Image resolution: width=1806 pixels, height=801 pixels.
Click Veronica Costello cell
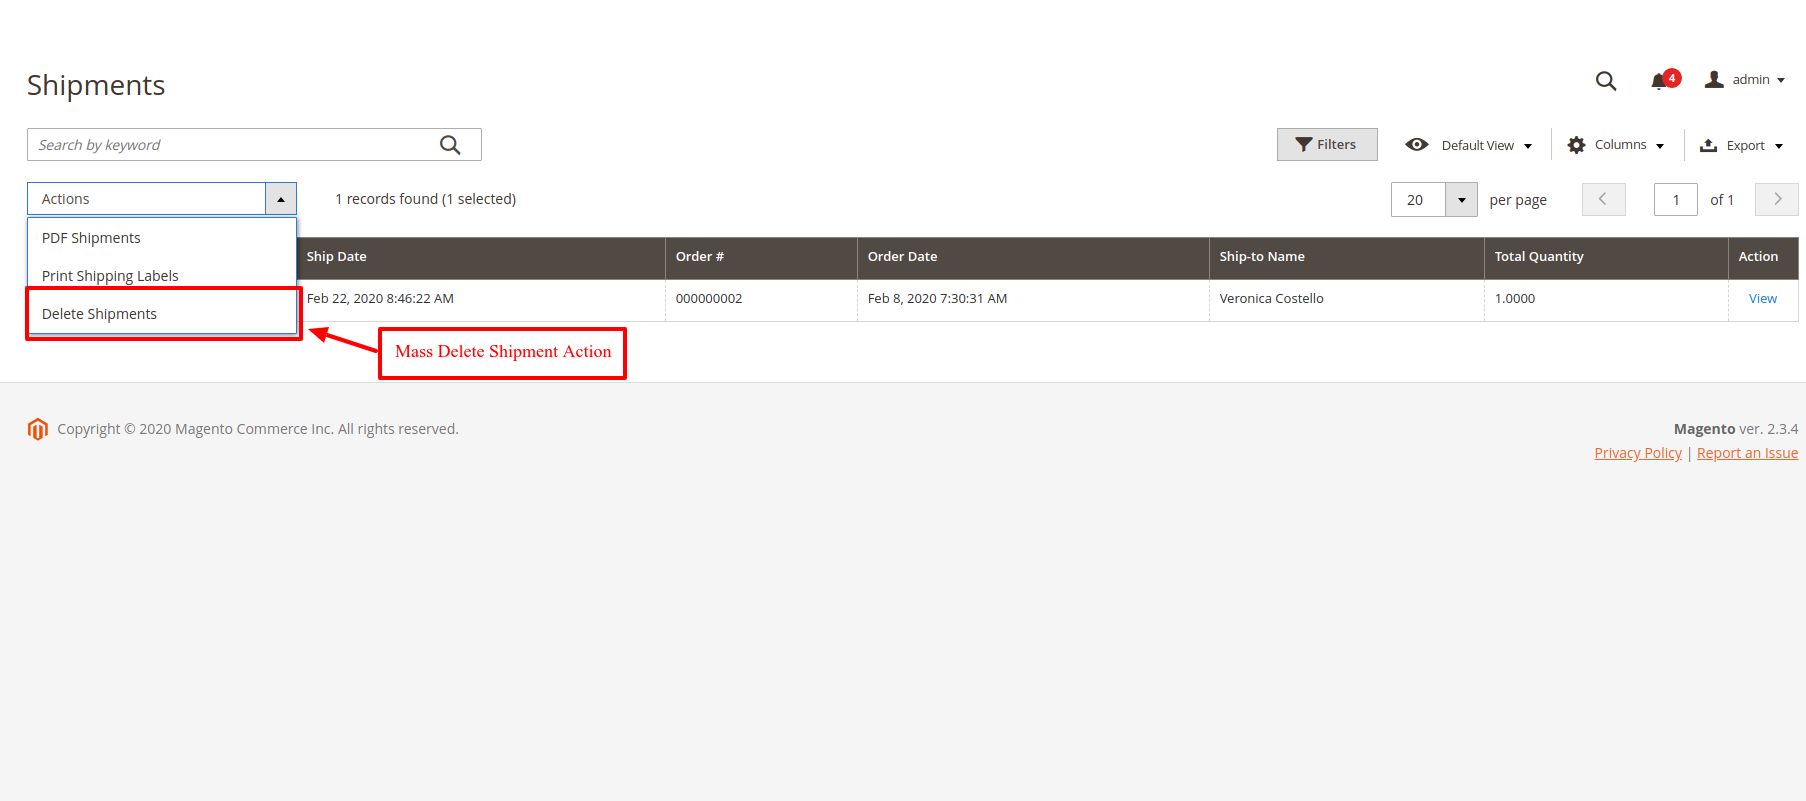point(1347,299)
